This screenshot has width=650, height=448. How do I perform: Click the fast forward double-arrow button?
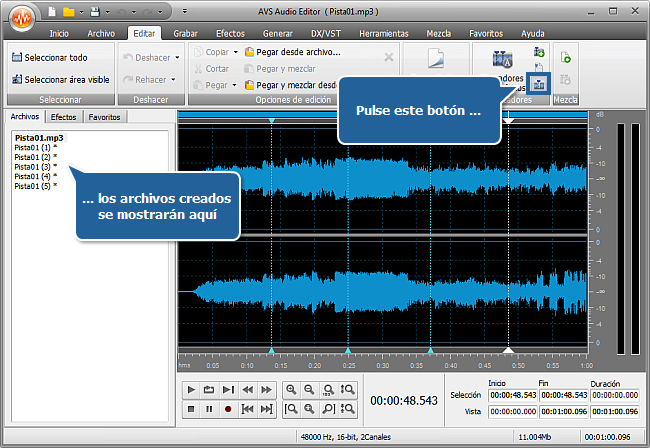[x=266, y=390]
